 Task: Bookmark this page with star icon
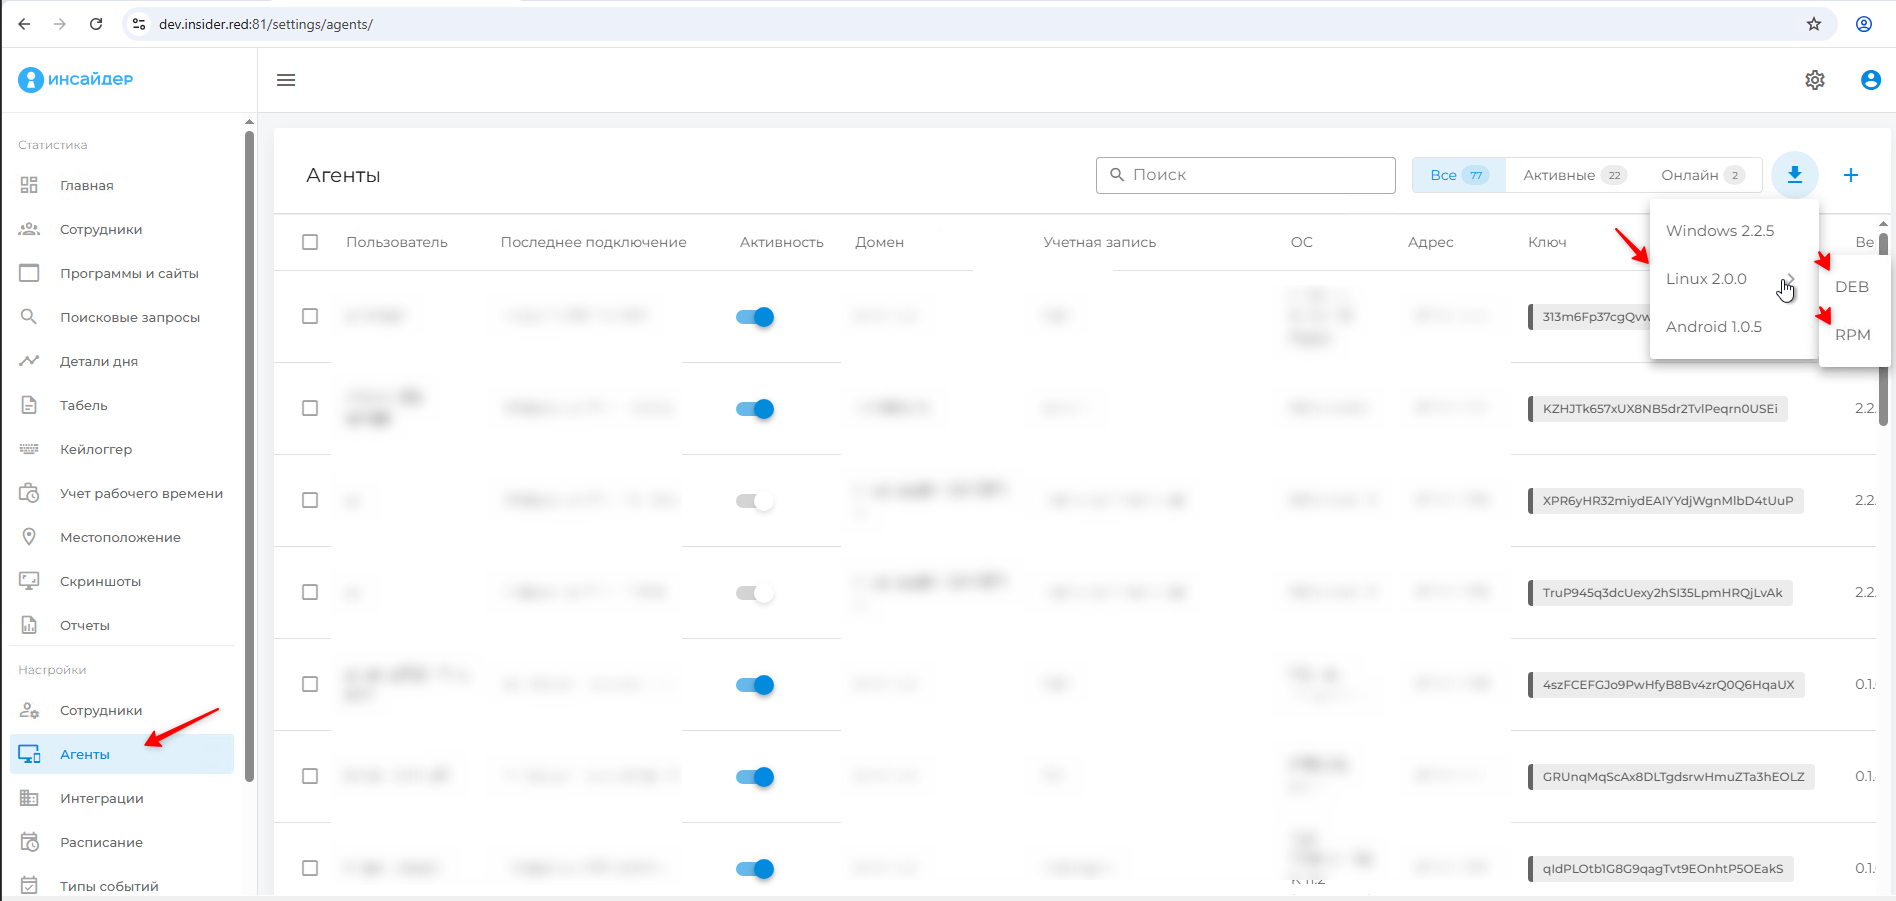1813,24
